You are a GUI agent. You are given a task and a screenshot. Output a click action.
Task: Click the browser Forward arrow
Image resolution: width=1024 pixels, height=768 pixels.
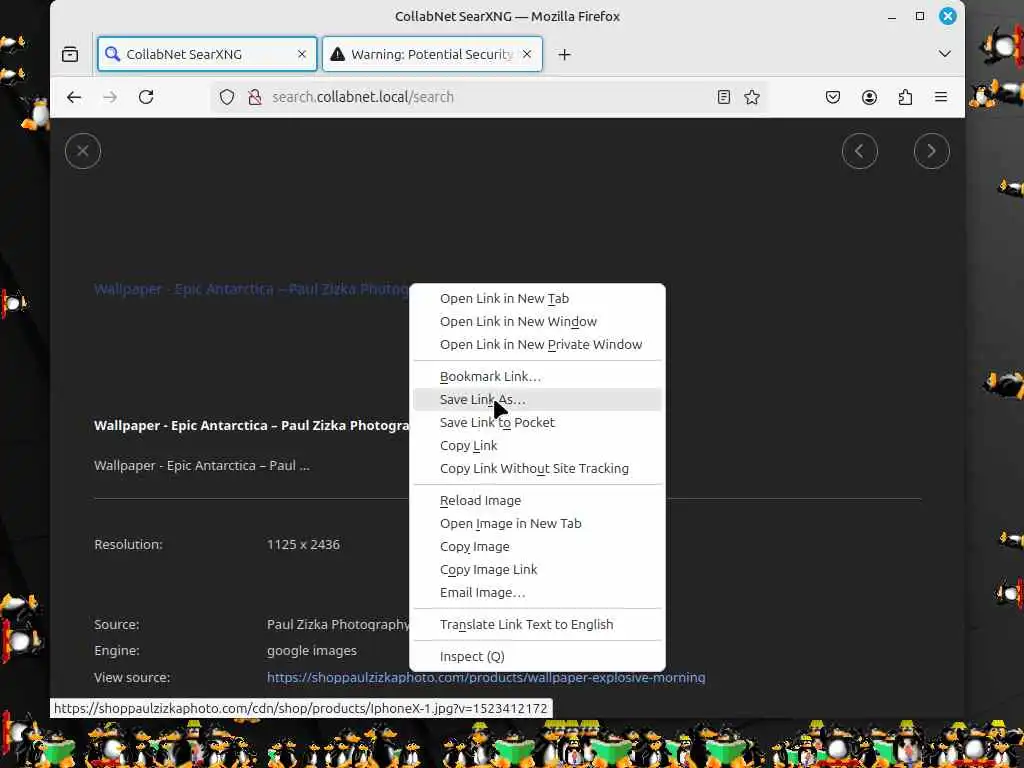[x=110, y=97]
